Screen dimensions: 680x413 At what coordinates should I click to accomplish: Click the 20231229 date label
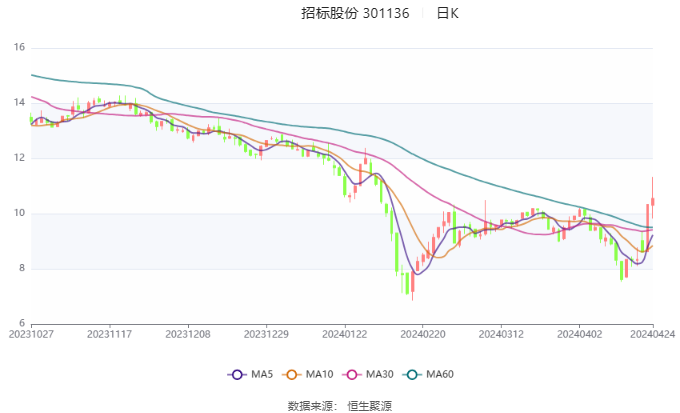pyautogui.click(x=264, y=335)
